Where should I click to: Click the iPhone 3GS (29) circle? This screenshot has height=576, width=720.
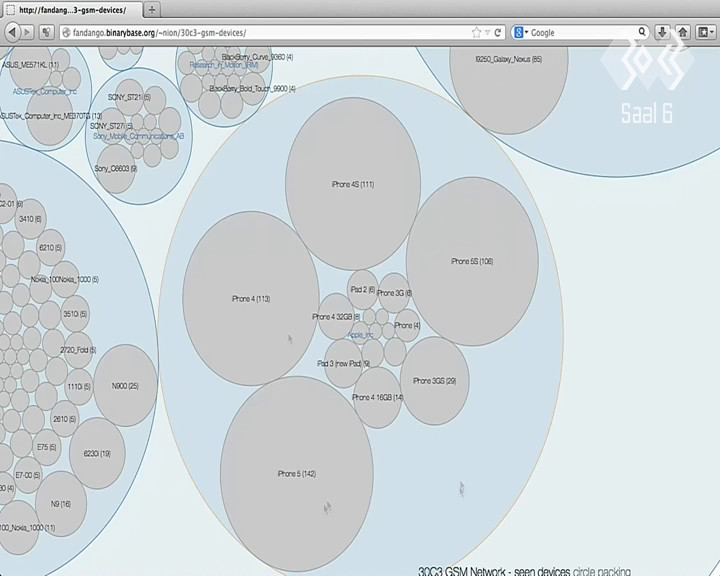(x=434, y=381)
